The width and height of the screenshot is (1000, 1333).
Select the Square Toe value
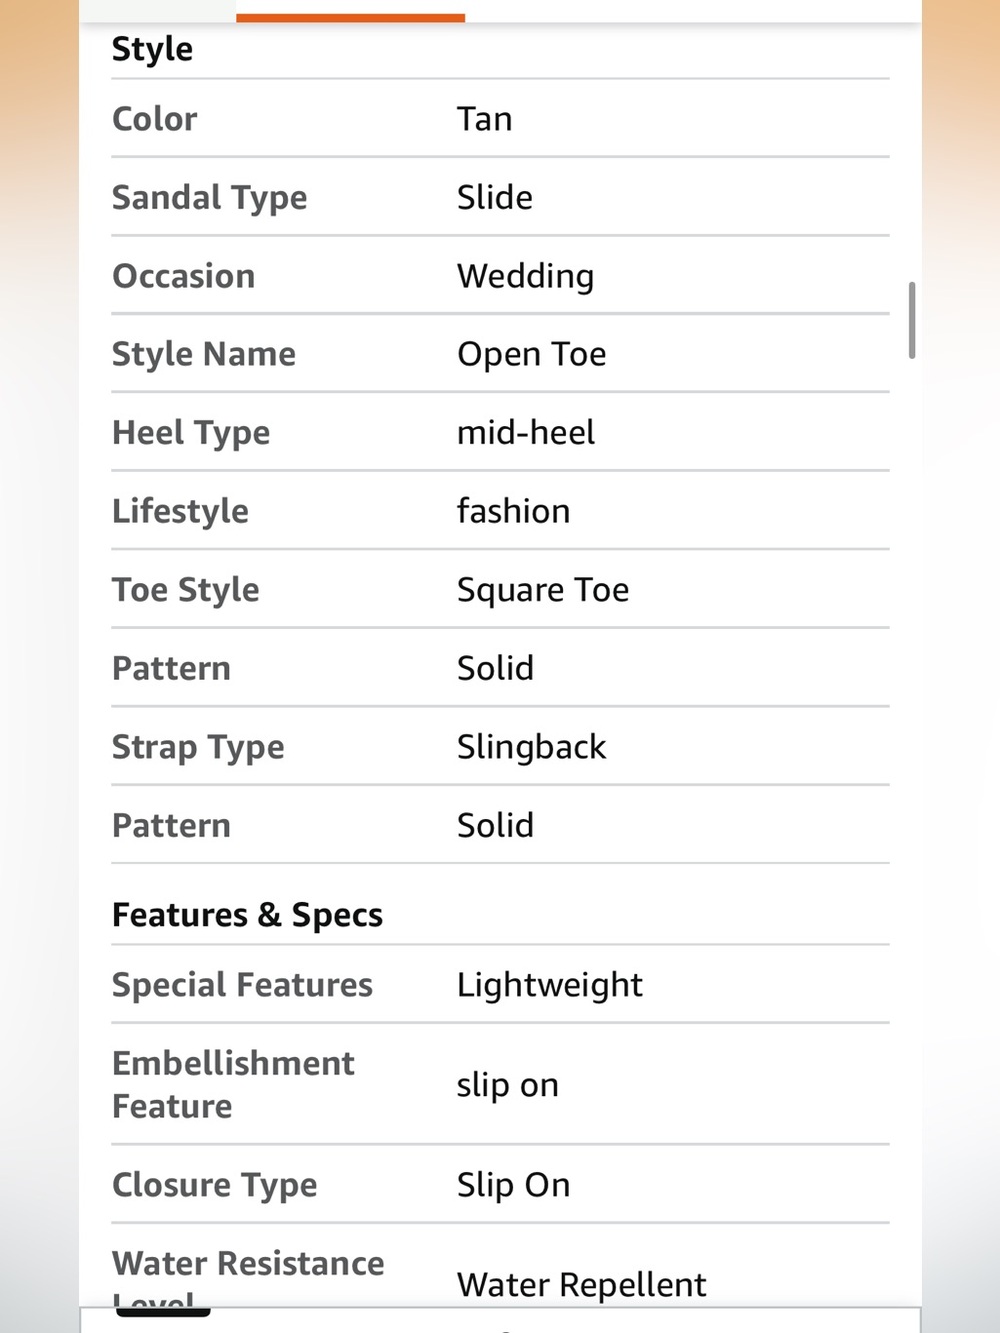pyautogui.click(x=543, y=590)
